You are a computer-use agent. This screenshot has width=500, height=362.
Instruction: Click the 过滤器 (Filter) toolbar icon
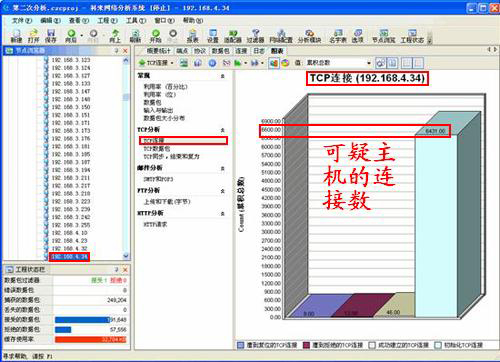255,36
